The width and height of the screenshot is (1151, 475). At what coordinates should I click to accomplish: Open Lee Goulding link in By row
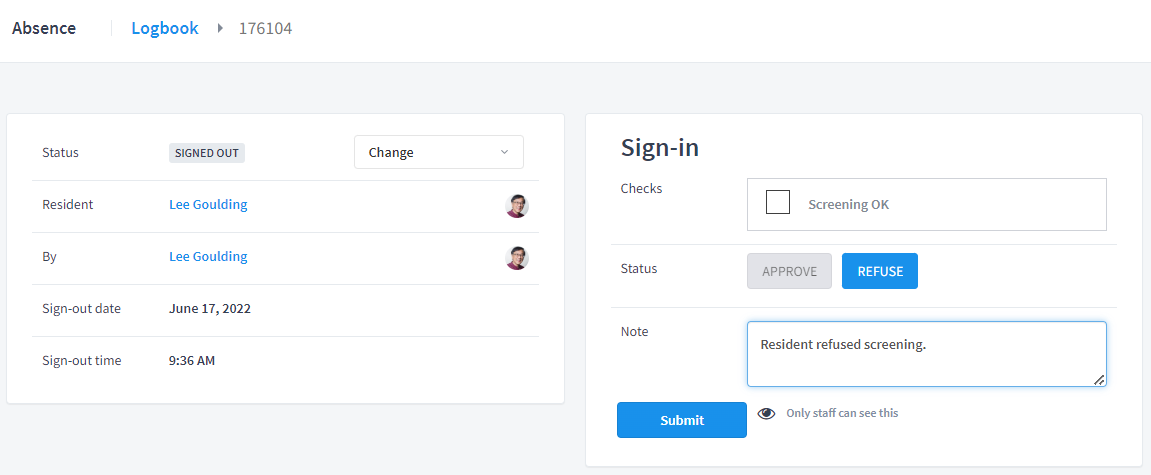pos(208,256)
